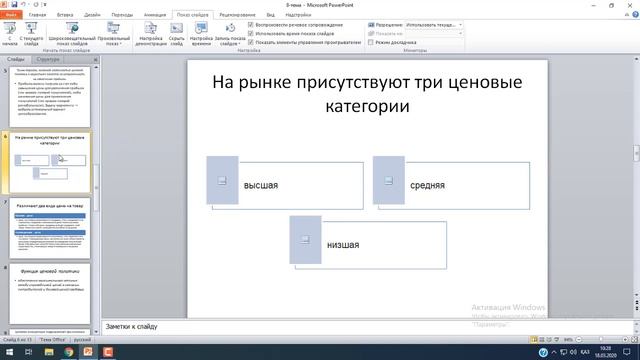Screen dimensions: 640x360
Task: Click Repeat icon in Quick Access toolbar
Action: [x=36, y=4]
